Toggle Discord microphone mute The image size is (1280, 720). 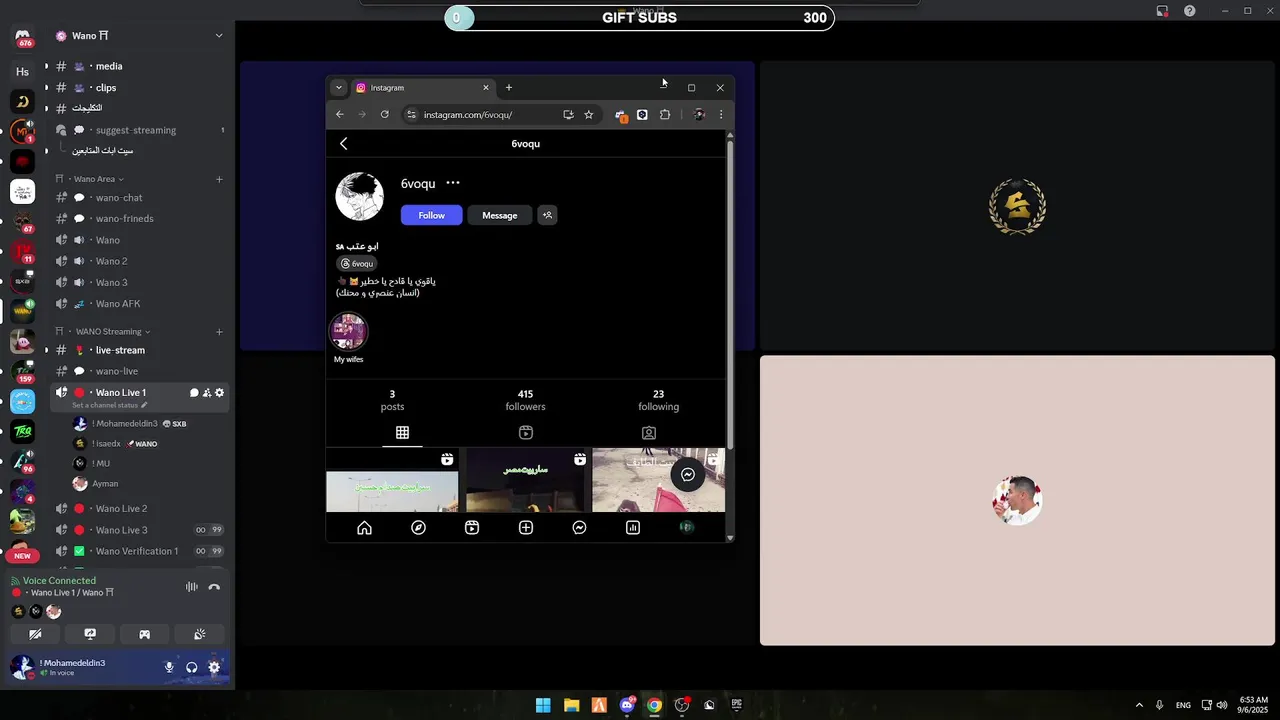pyautogui.click(x=169, y=667)
